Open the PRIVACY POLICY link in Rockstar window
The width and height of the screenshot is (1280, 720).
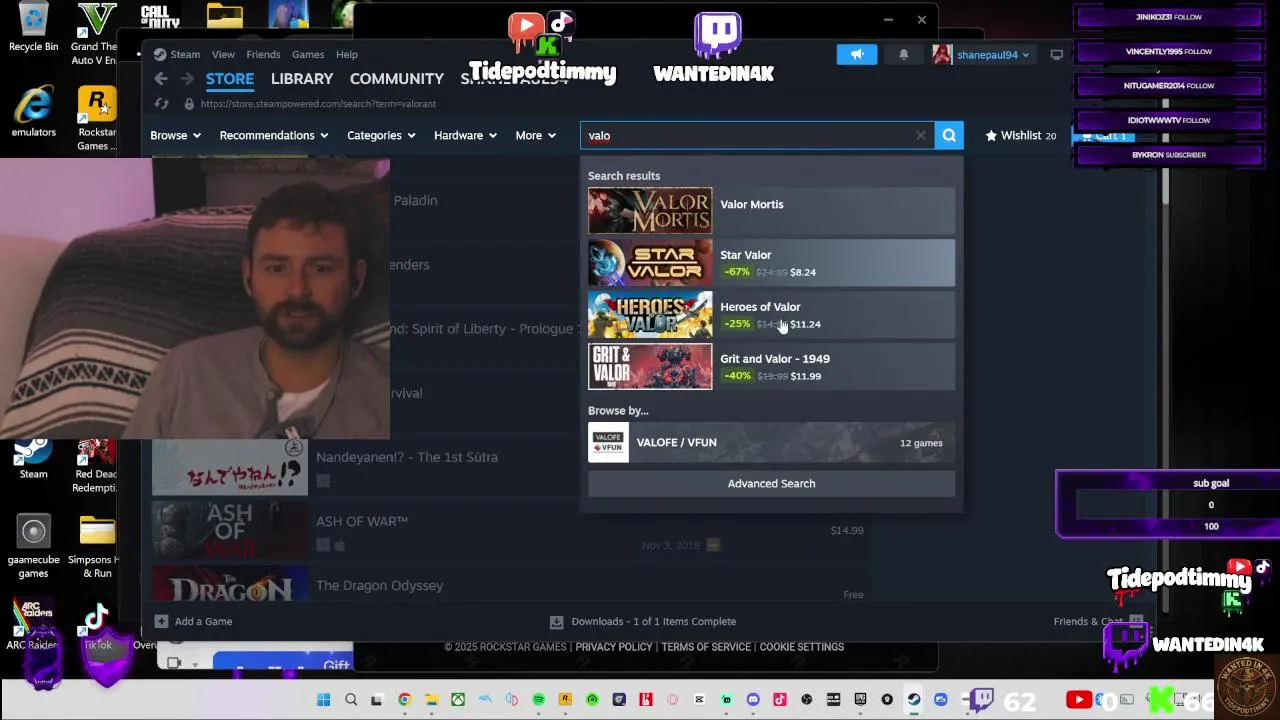point(614,647)
